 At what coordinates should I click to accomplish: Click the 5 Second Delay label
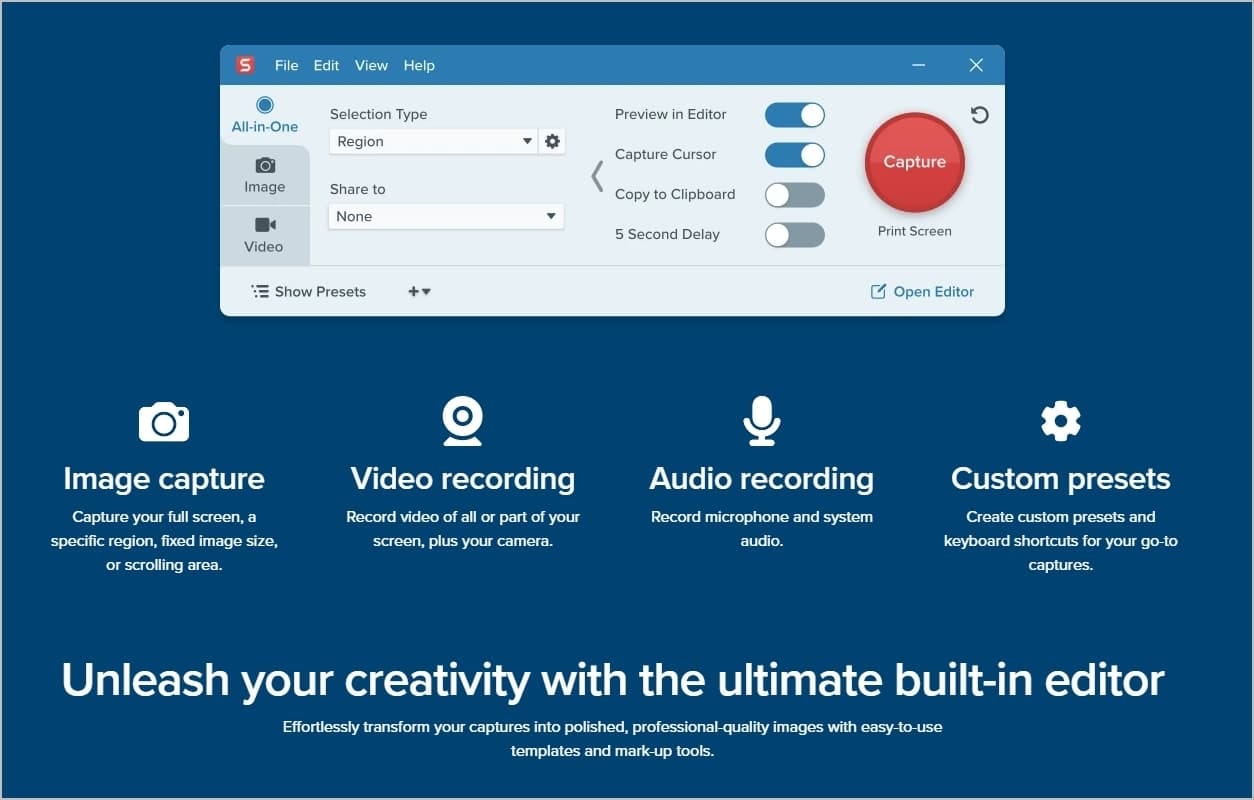[667, 234]
